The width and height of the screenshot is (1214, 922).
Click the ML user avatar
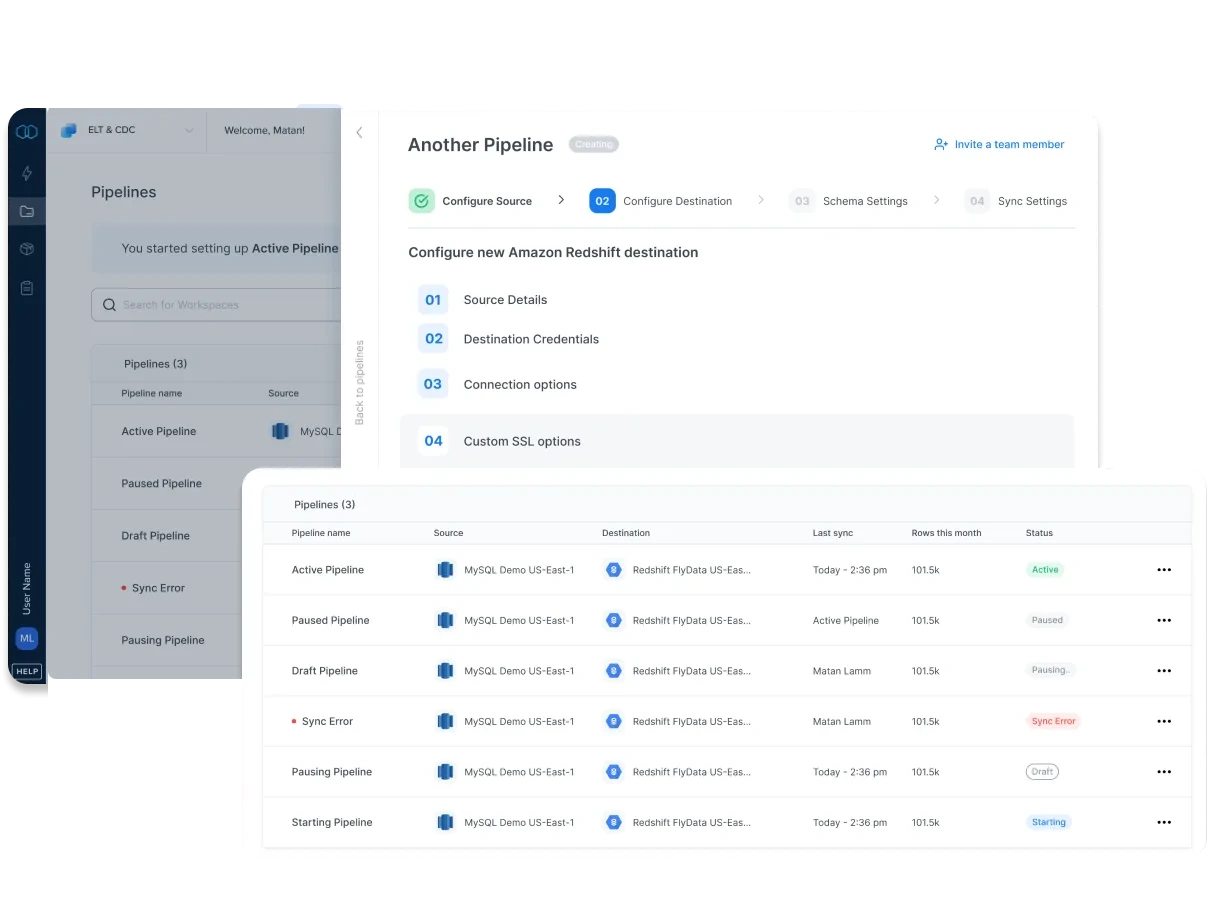27,638
